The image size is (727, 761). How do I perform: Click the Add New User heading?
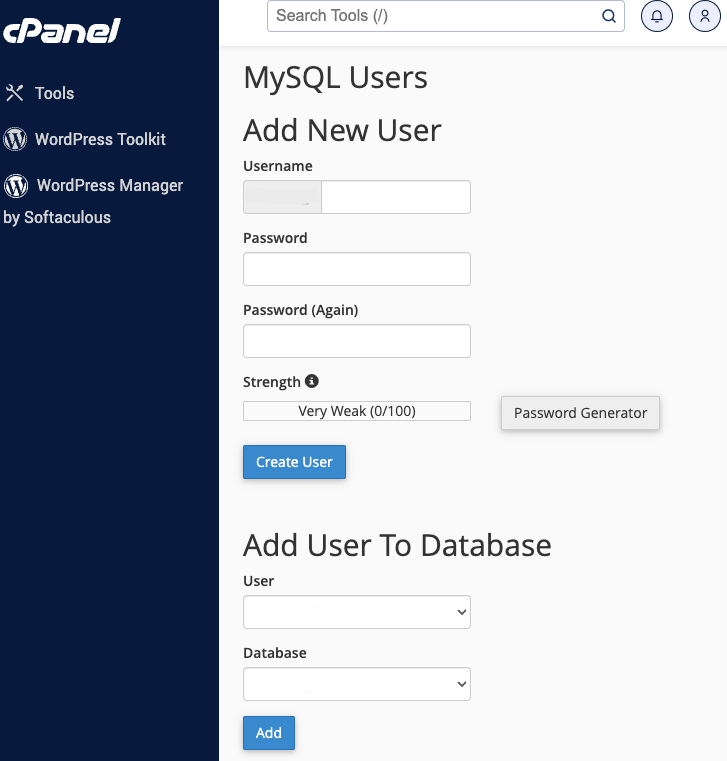(342, 131)
